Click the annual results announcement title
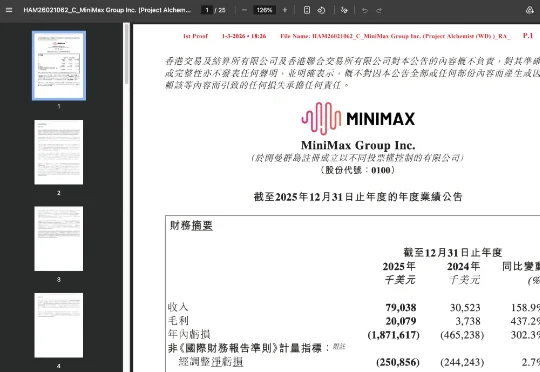The height and width of the screenshot is (372, 540). pyautogui.click(x=358, y=197)
